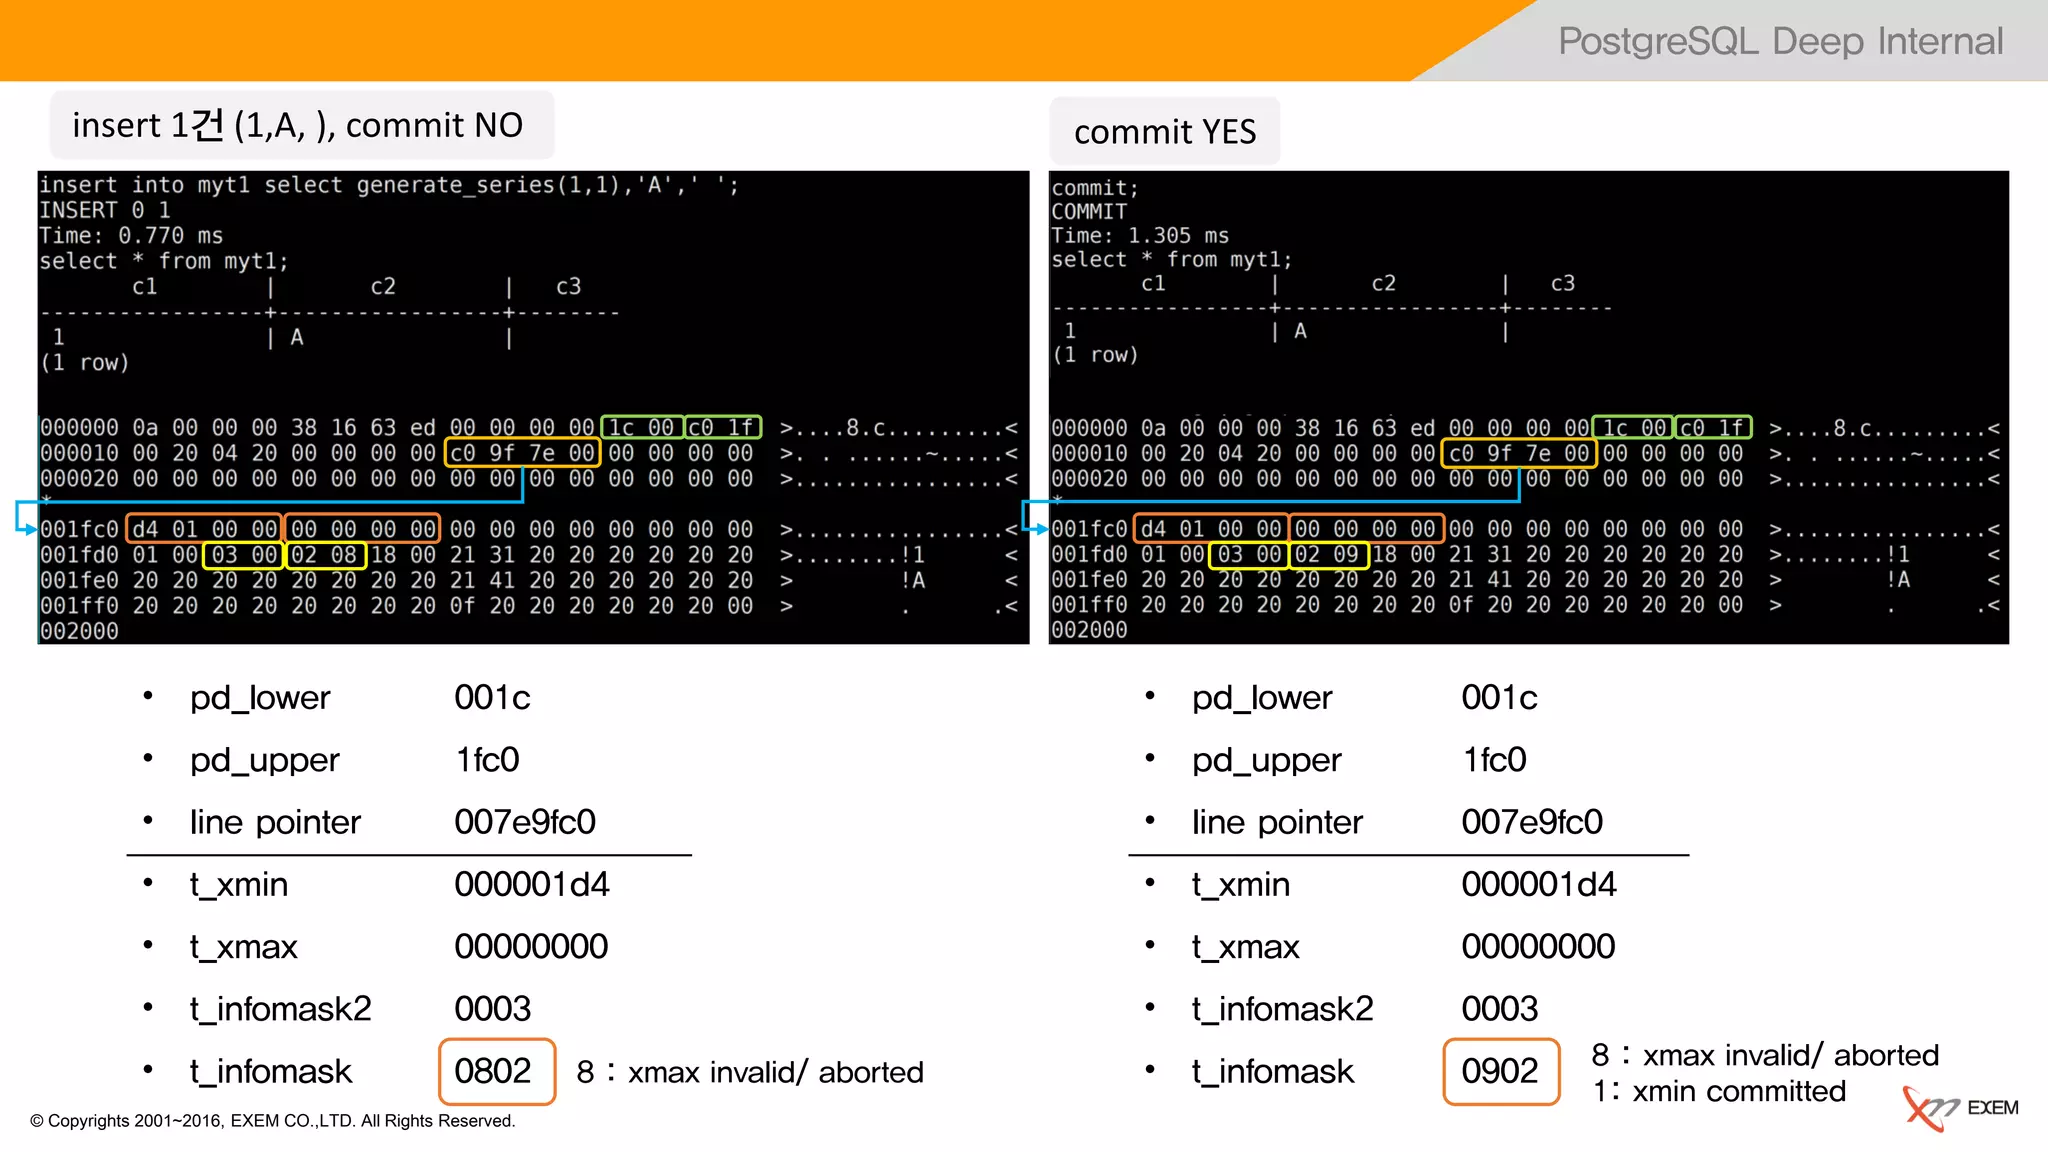2048x1152 pixels.
Task: Click 'select * from myt1;' in the right terminal
Action: [1172, 260]
